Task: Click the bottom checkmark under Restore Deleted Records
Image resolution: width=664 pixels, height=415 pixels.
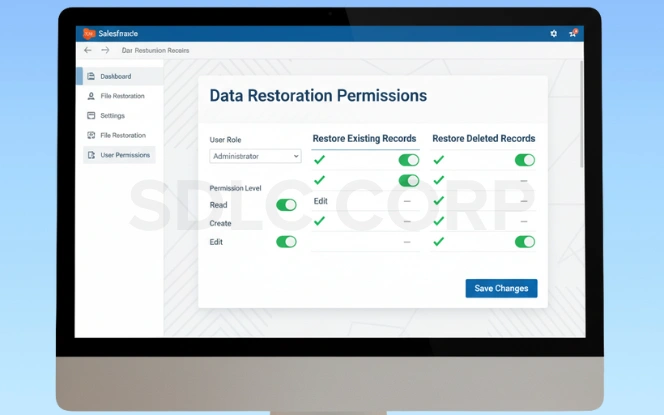Action: [x=439, y=241]
